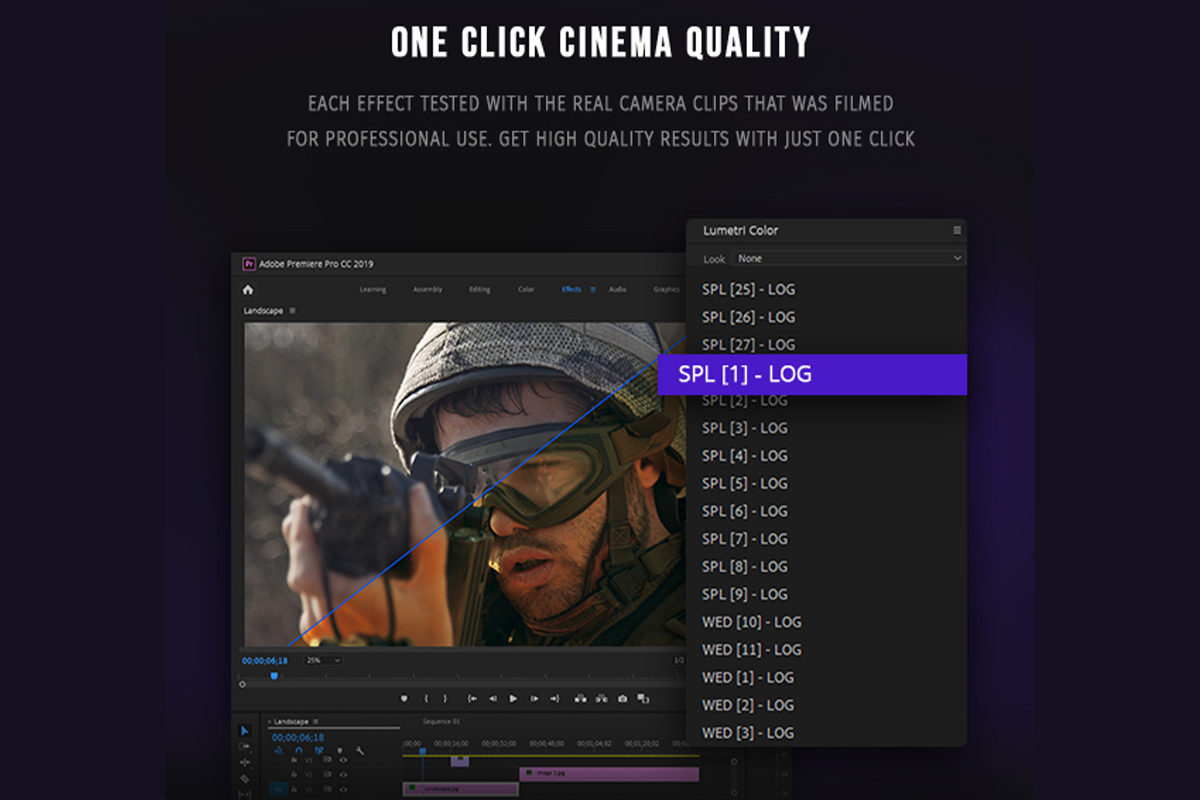The height and width of the screenshot is (800, 1200).
Task: Open the Landscape monitor panel menu
Action: click(x=293, y=311)
